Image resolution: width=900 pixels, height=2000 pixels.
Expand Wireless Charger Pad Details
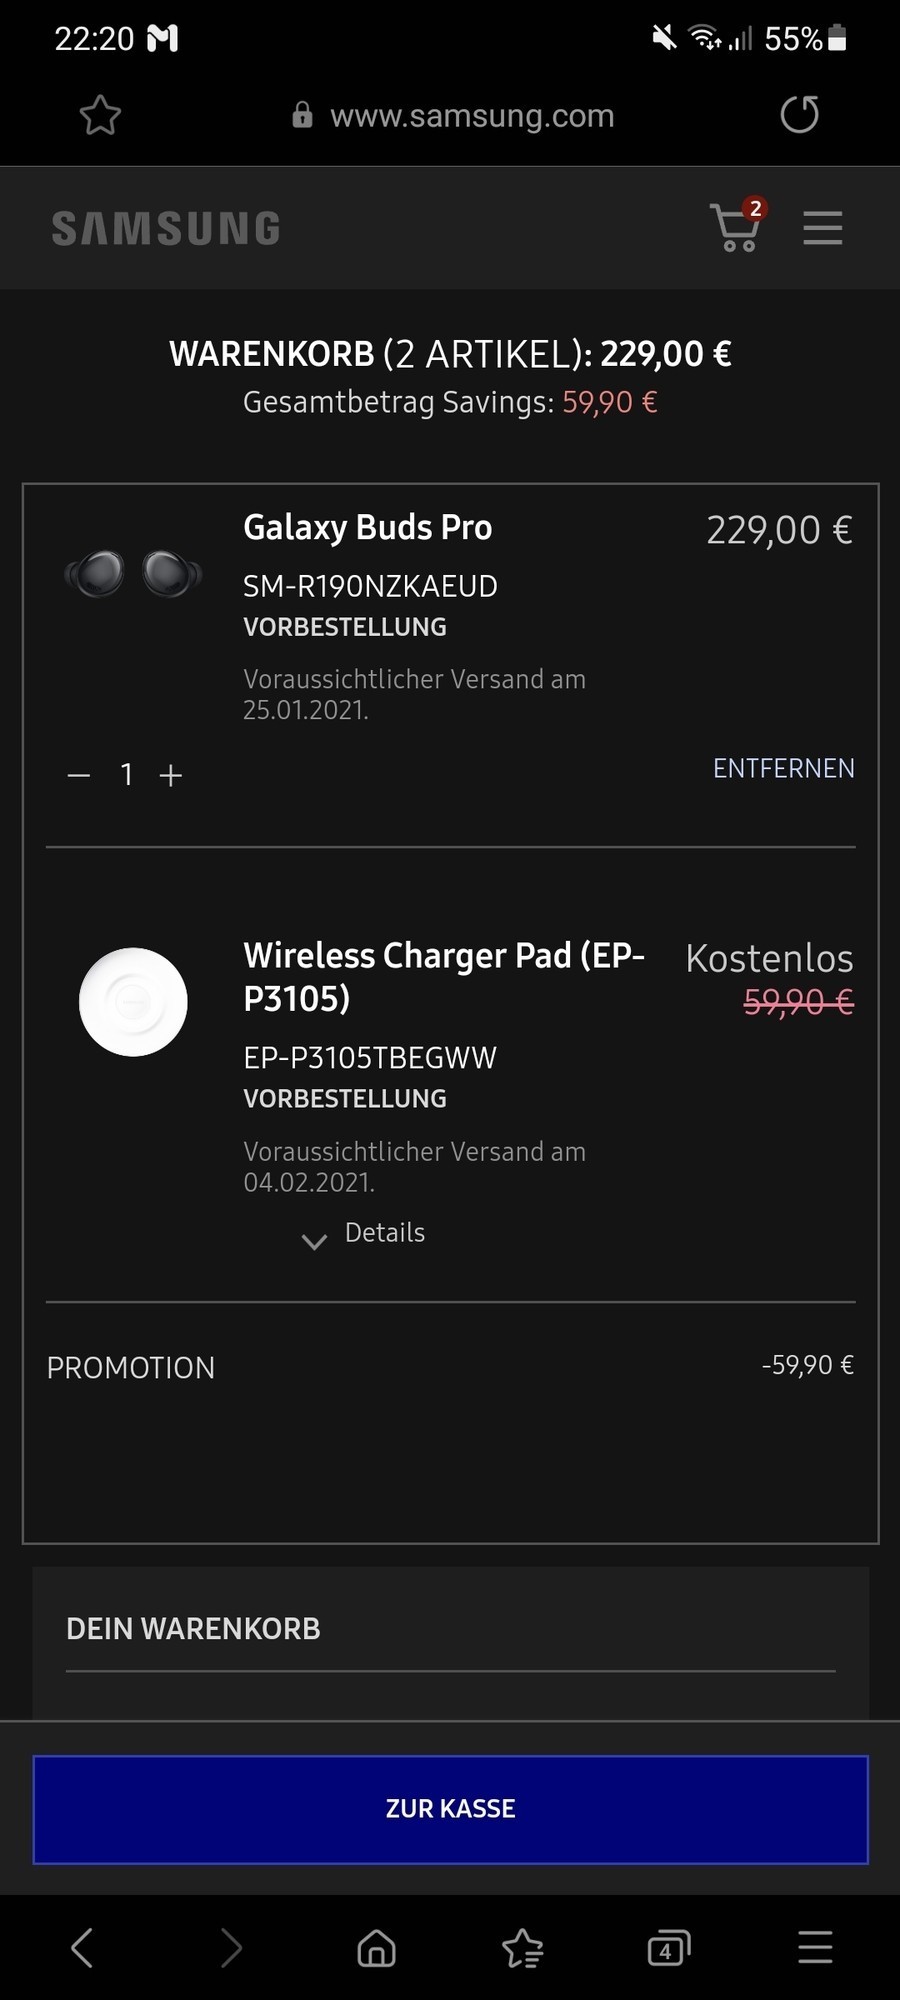coord(364,1234)
